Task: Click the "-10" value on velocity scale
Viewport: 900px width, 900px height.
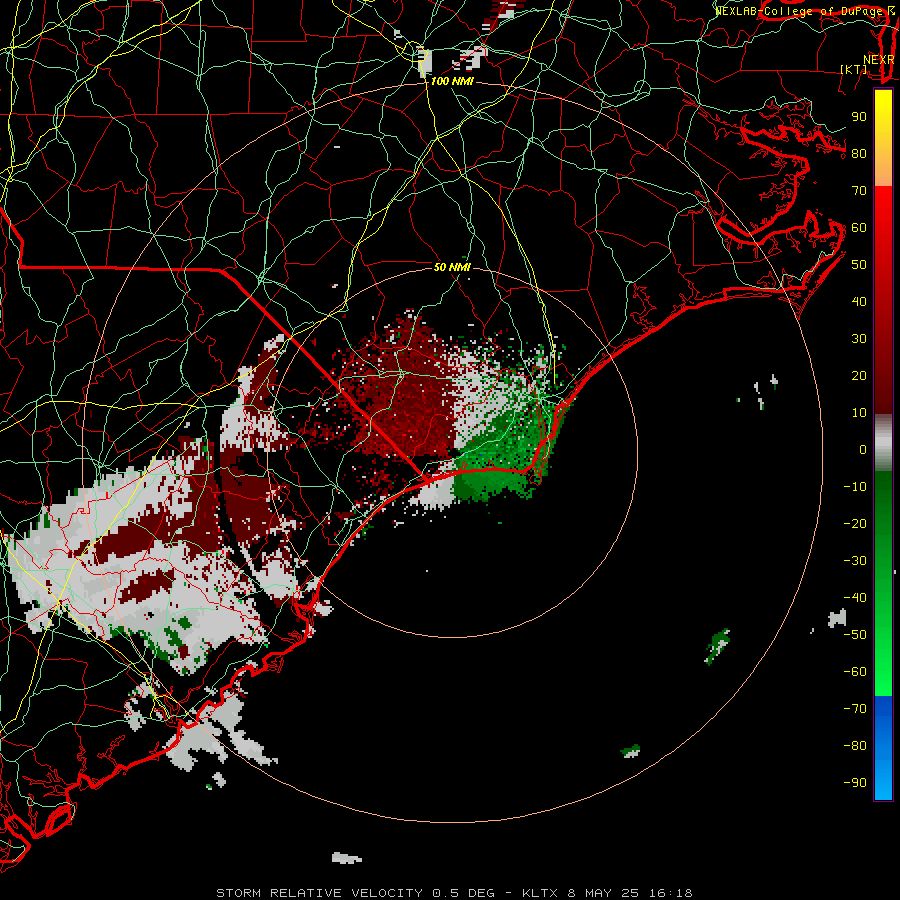Action: [x=855, y=487]
